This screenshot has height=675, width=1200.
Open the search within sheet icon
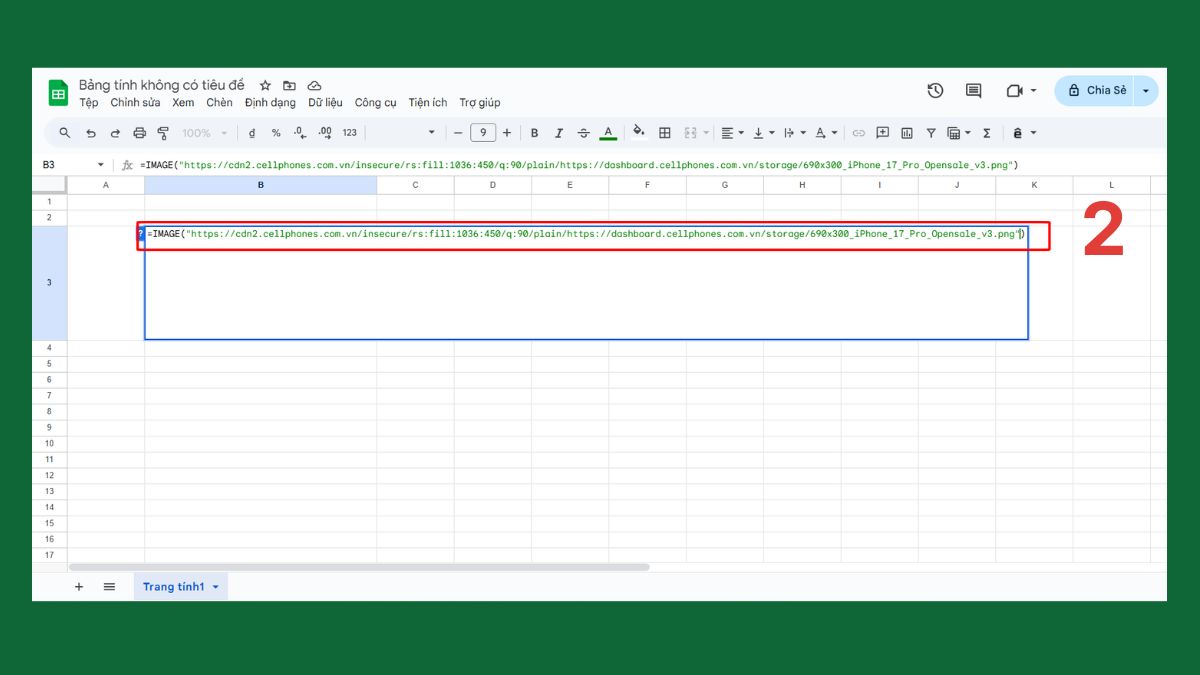pyautogui.click(x=63, y=132)
